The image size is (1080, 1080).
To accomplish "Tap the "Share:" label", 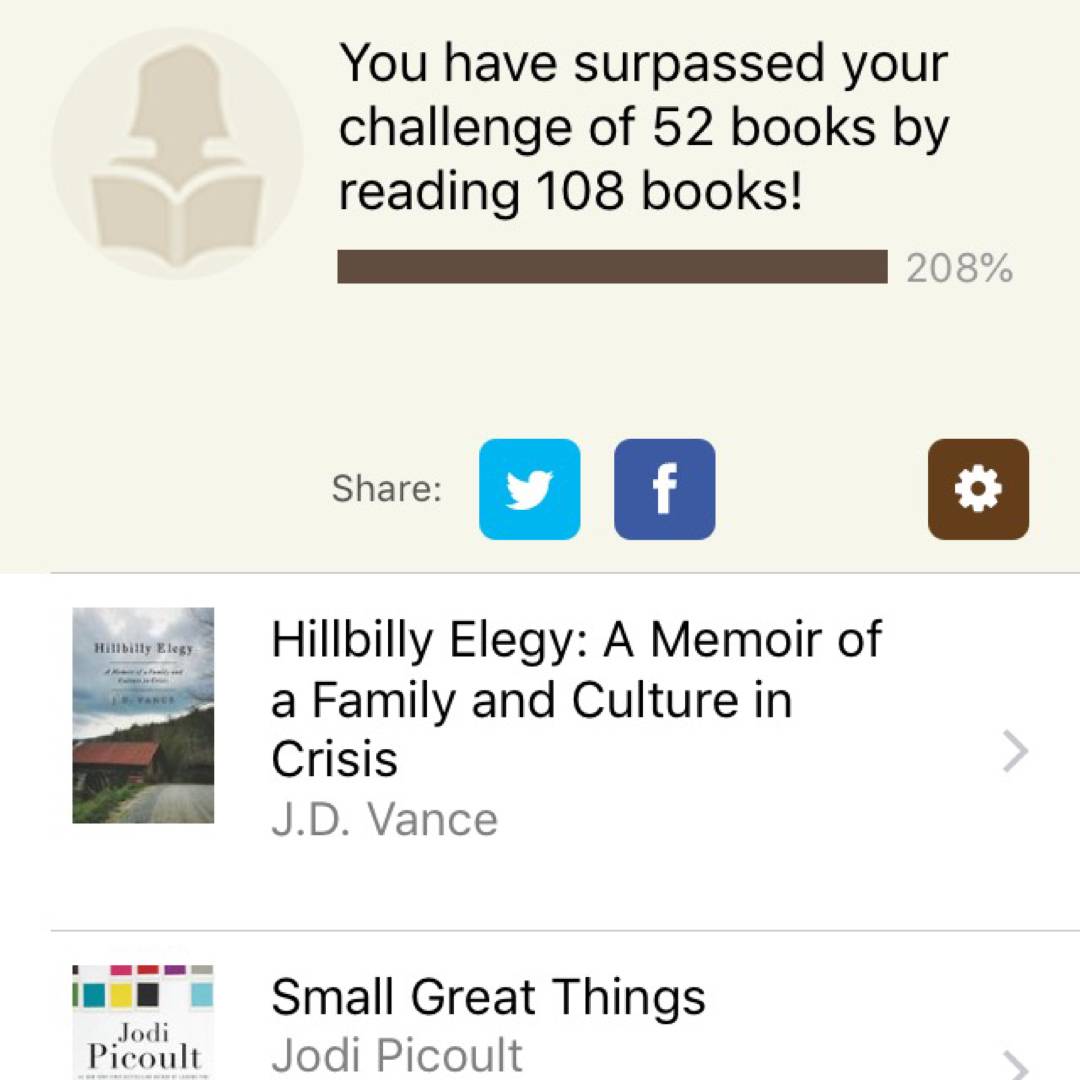I will (386, 489).
